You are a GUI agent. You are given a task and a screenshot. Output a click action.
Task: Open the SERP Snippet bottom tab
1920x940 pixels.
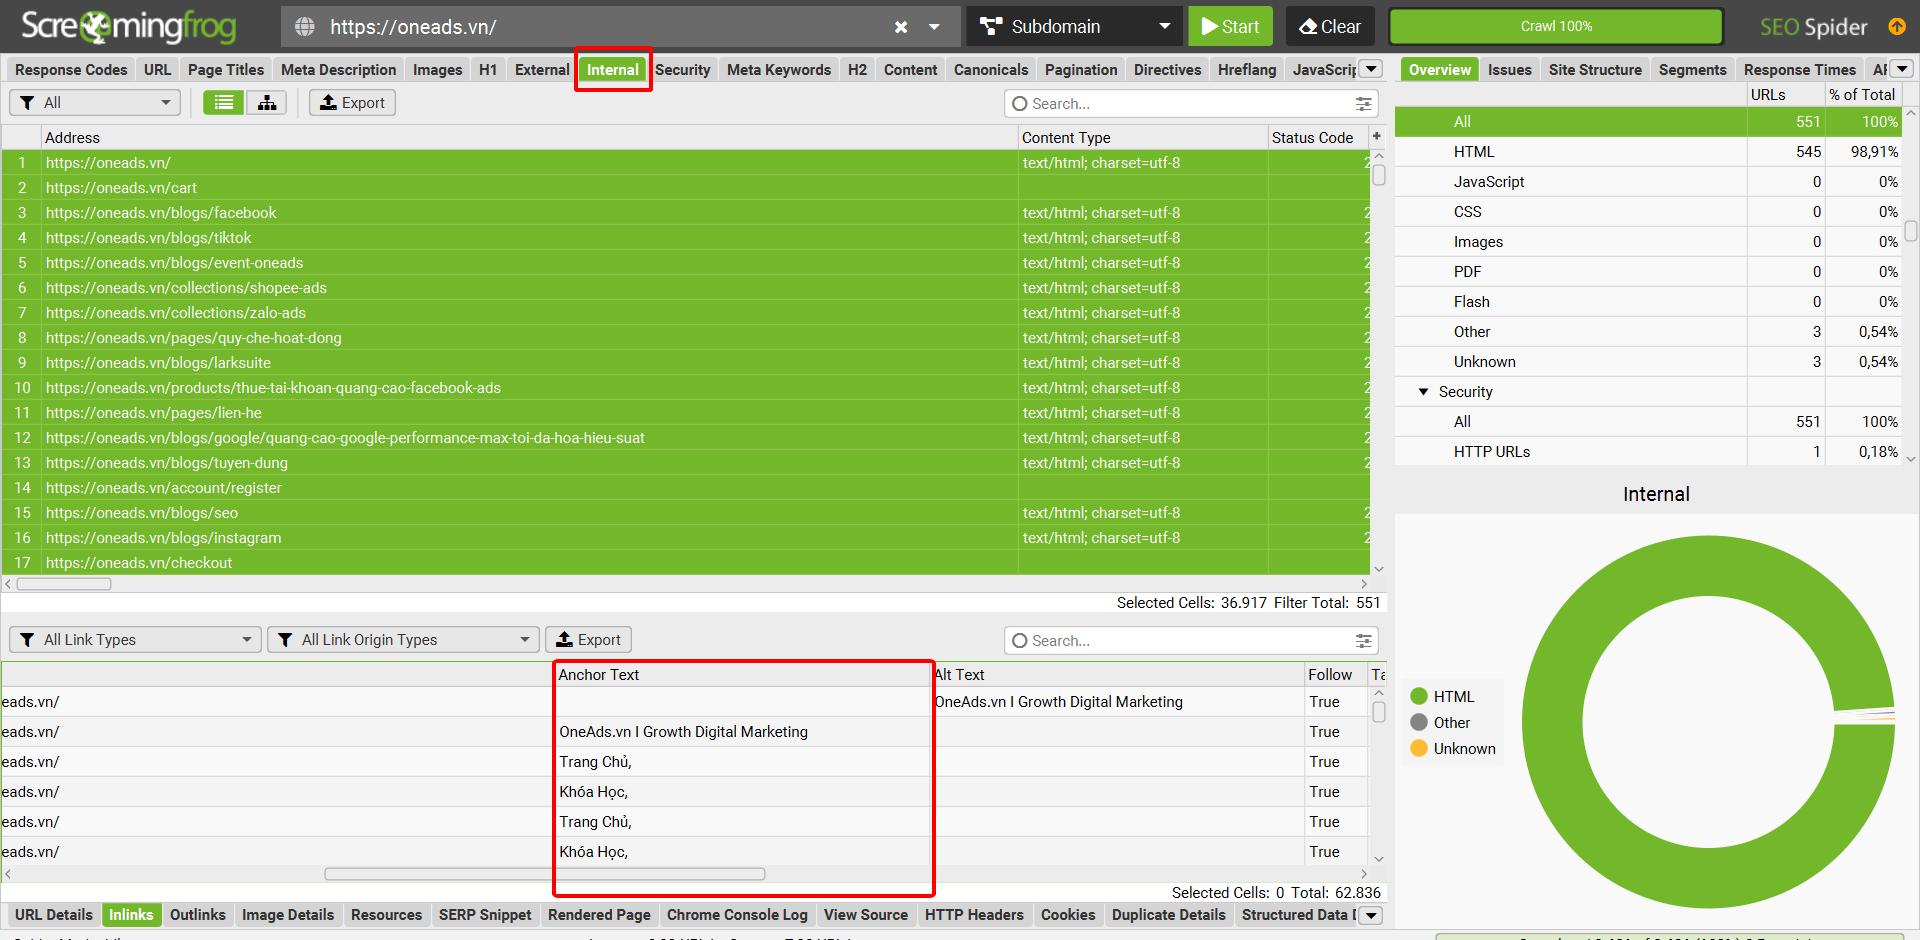(485, 915)
